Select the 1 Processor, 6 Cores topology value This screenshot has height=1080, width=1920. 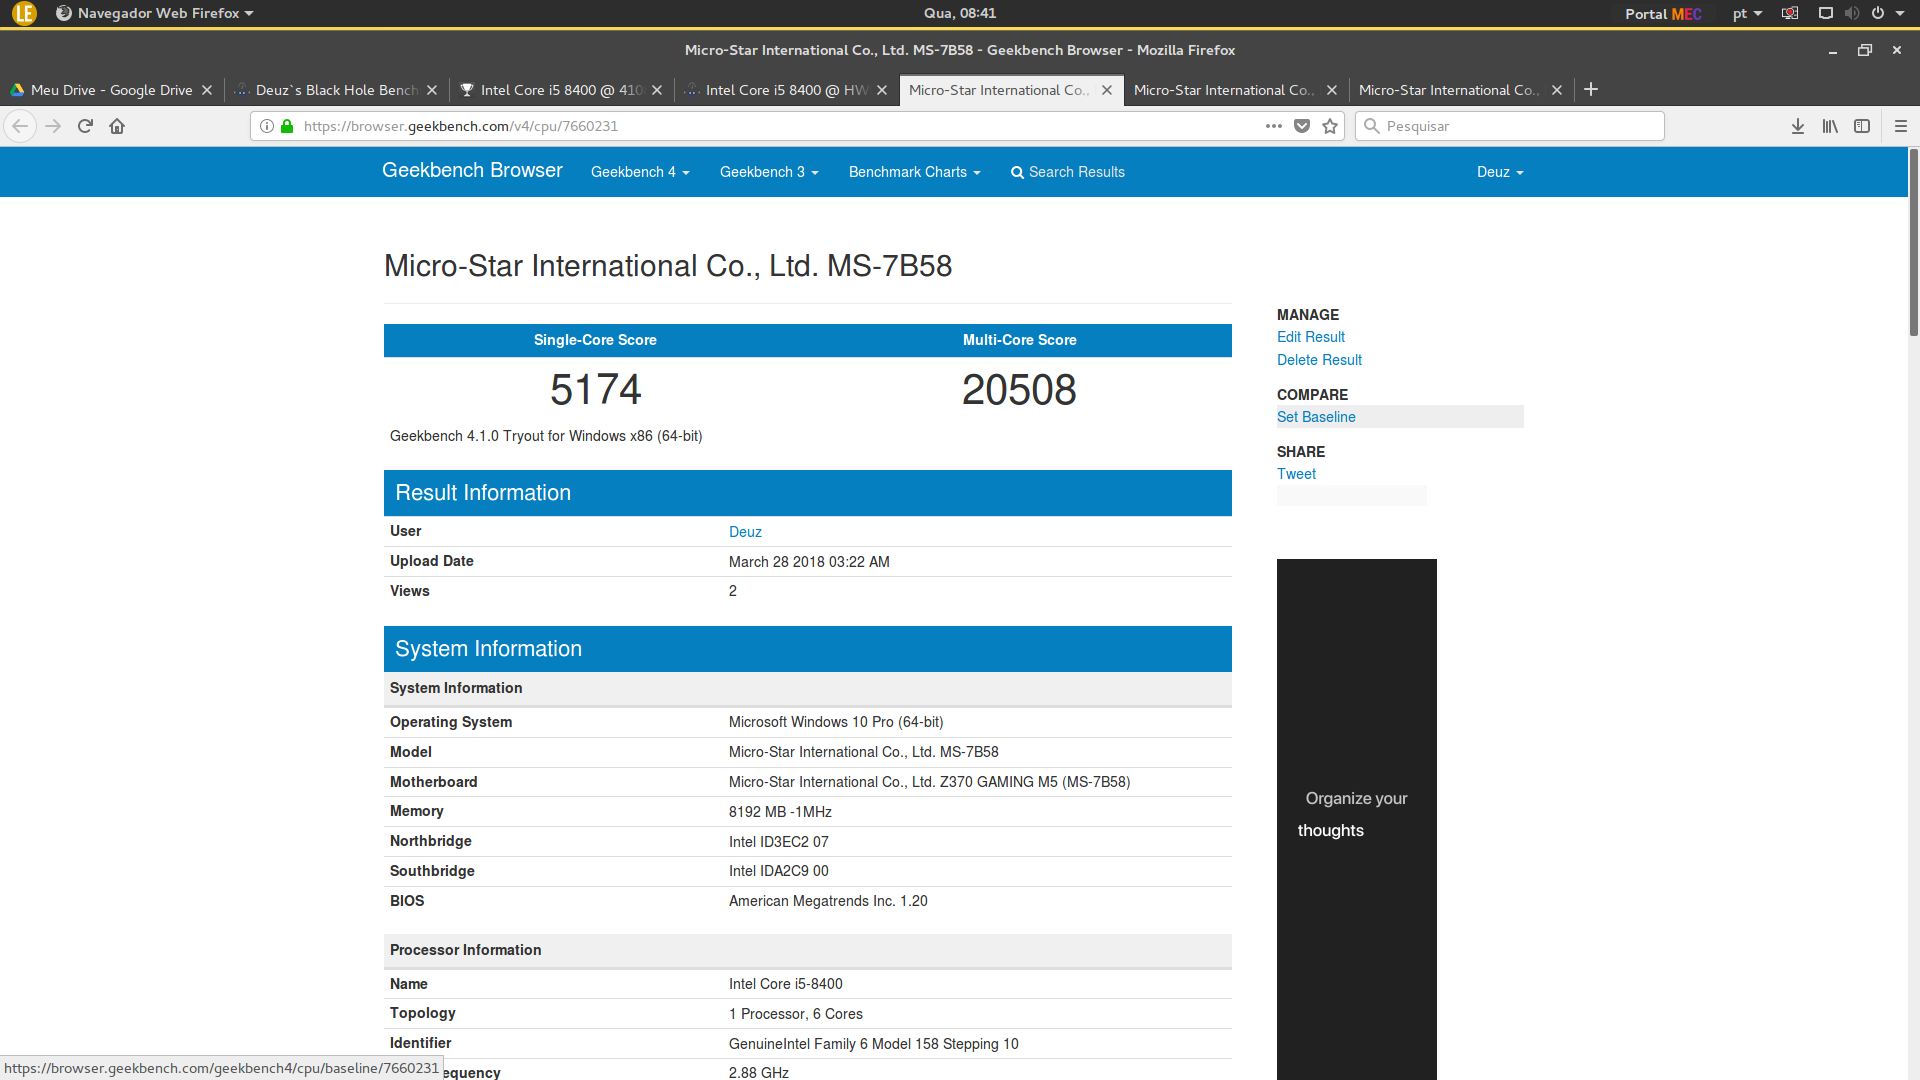tap(795, 1014)
